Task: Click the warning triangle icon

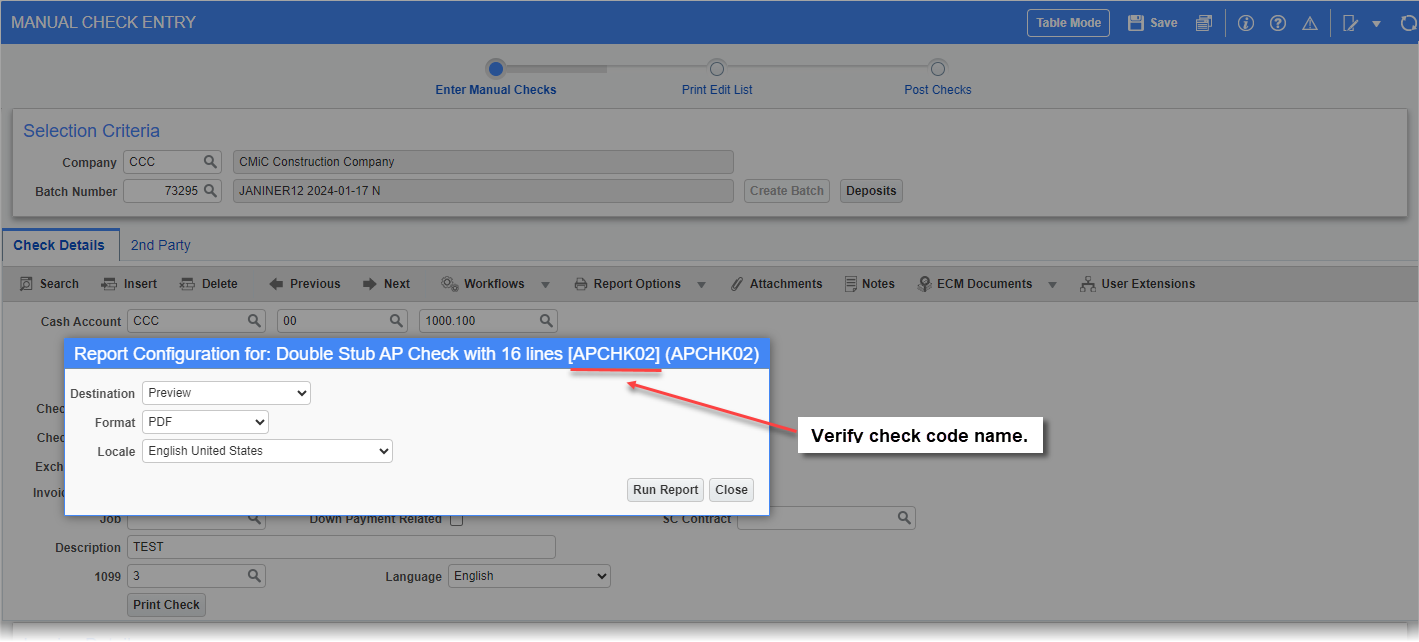Action: tap(1310, 22)
